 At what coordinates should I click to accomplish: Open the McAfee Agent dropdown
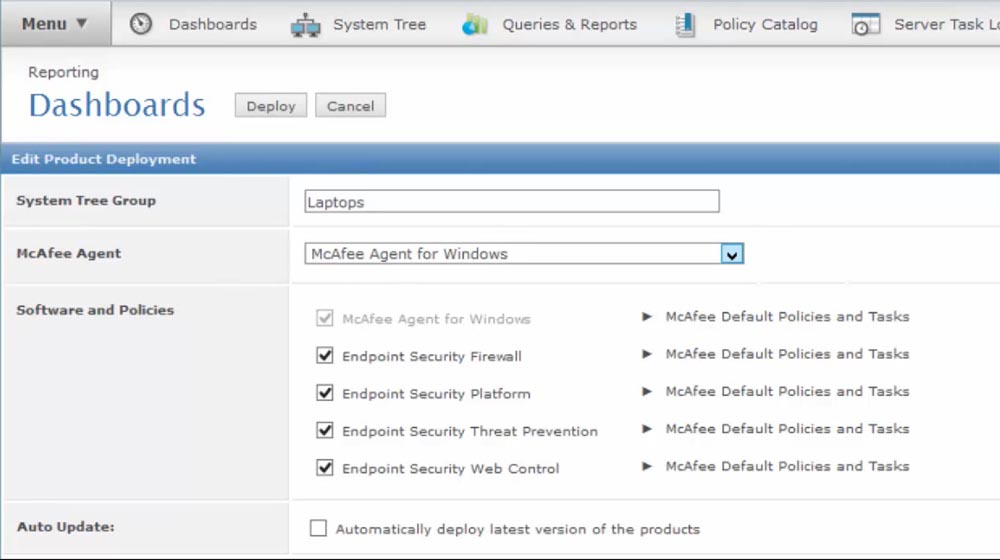(x=732, y=254)
